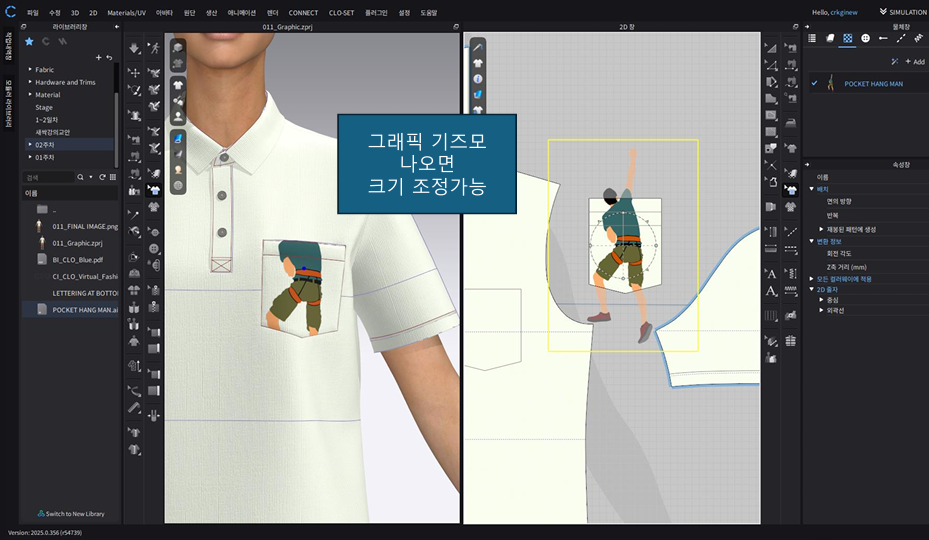This screenshot has width=929, height=540.
Task: Open the Fabric tab icon in object browser
Action: (x=829, y=38)
